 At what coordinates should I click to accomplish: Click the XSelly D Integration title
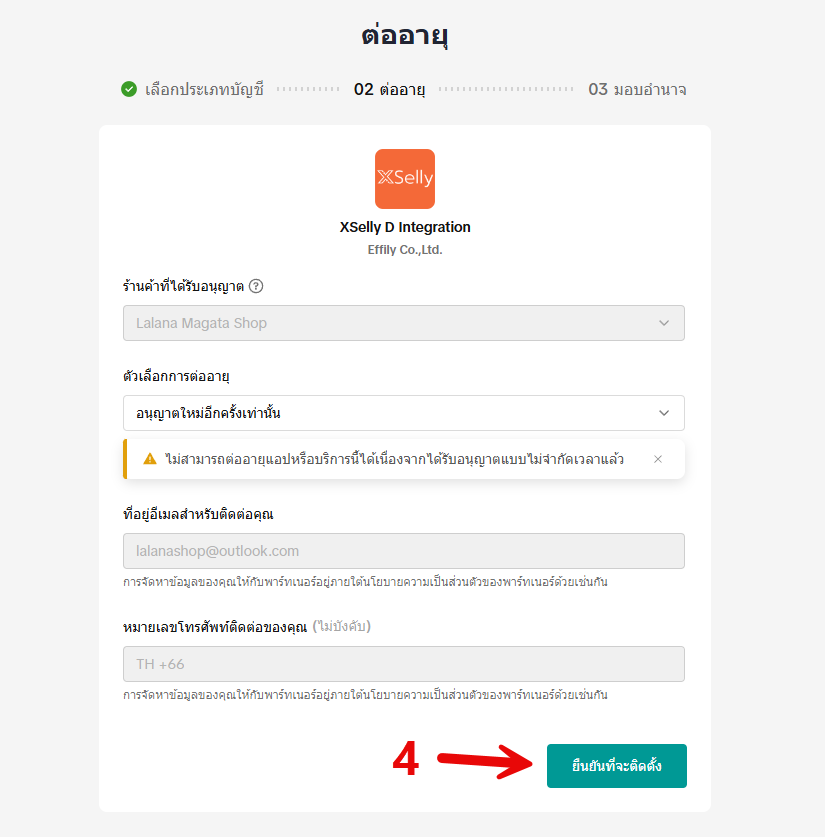(404, 227)
